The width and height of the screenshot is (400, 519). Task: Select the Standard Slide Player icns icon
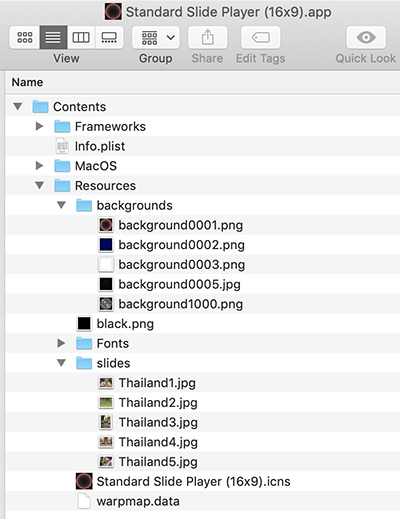pyautogui.click(x=84, y=481)
